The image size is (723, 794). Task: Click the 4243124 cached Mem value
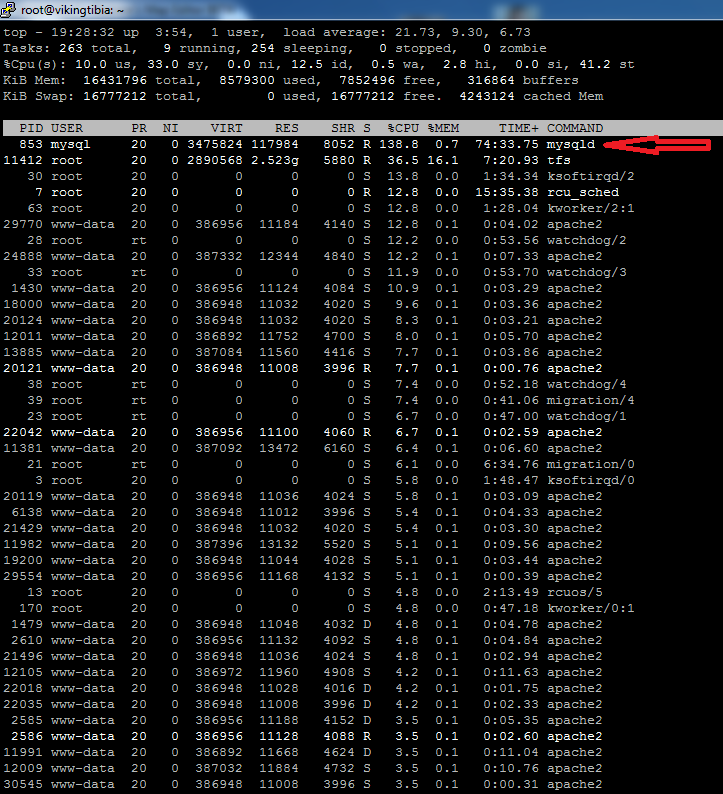pos(487,96)
